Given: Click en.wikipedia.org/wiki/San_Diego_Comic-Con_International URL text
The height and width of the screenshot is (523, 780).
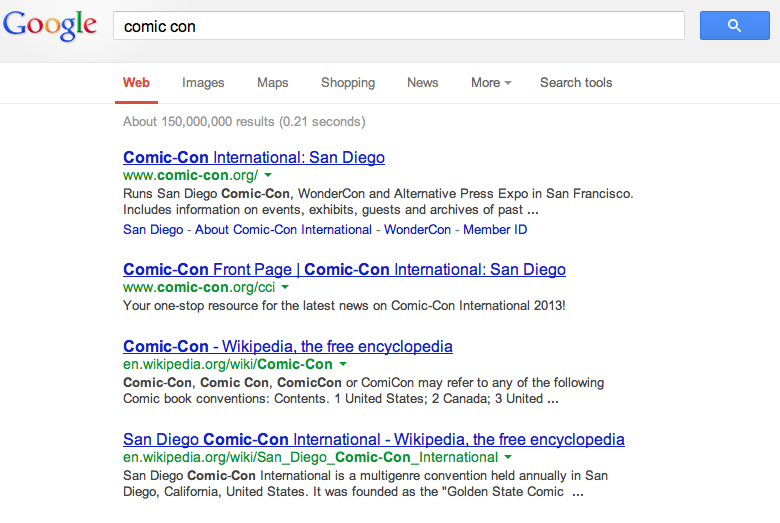Looking at the screenshot, I should (310, 457).
